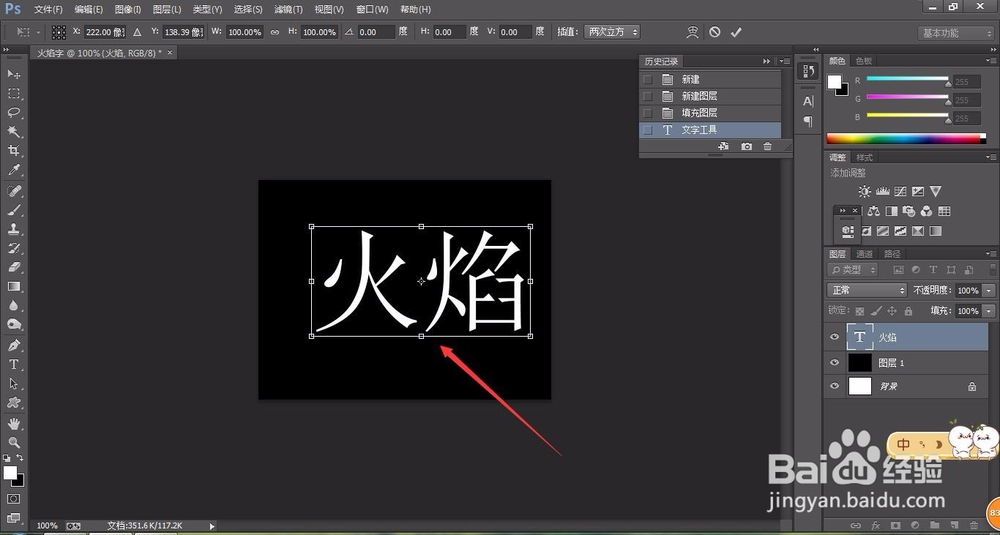The height and width of the screenshot is (535, 1000).
Task: Toggle visibility of the 火焰 text layer
Action: [x=834, y=337]
